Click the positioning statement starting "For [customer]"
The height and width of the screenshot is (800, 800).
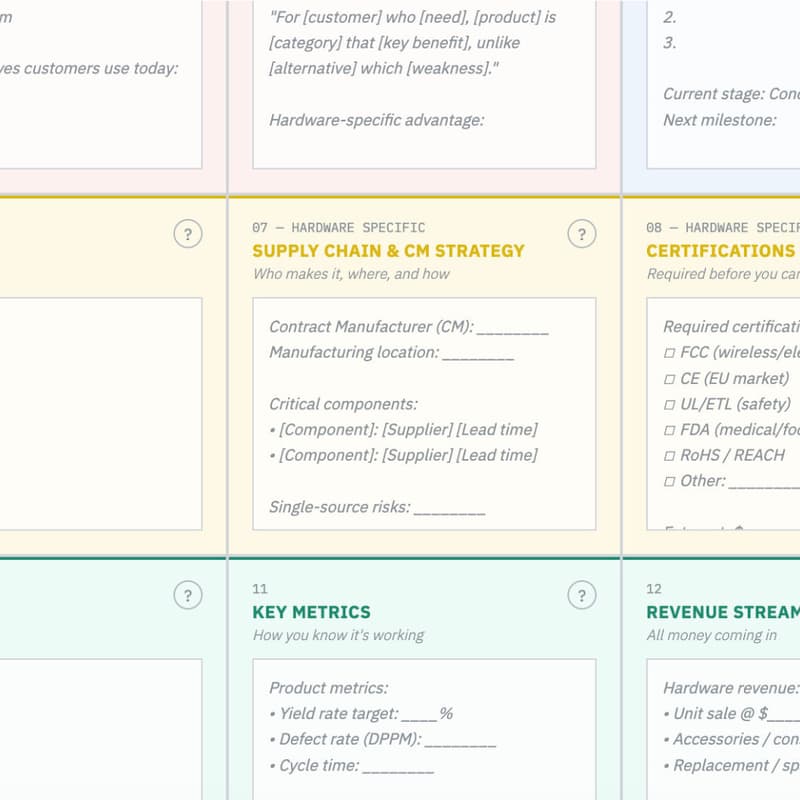[413, 42]
